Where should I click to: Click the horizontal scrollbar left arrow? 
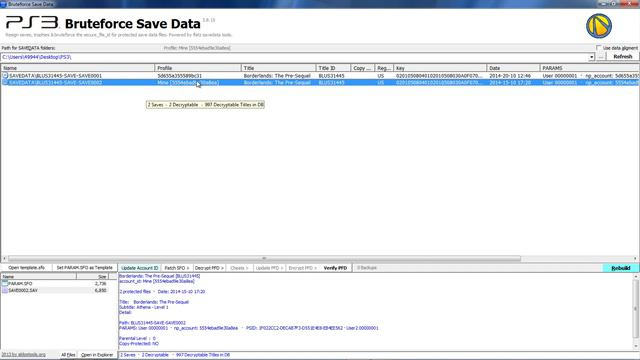click(x=4, y=258)
